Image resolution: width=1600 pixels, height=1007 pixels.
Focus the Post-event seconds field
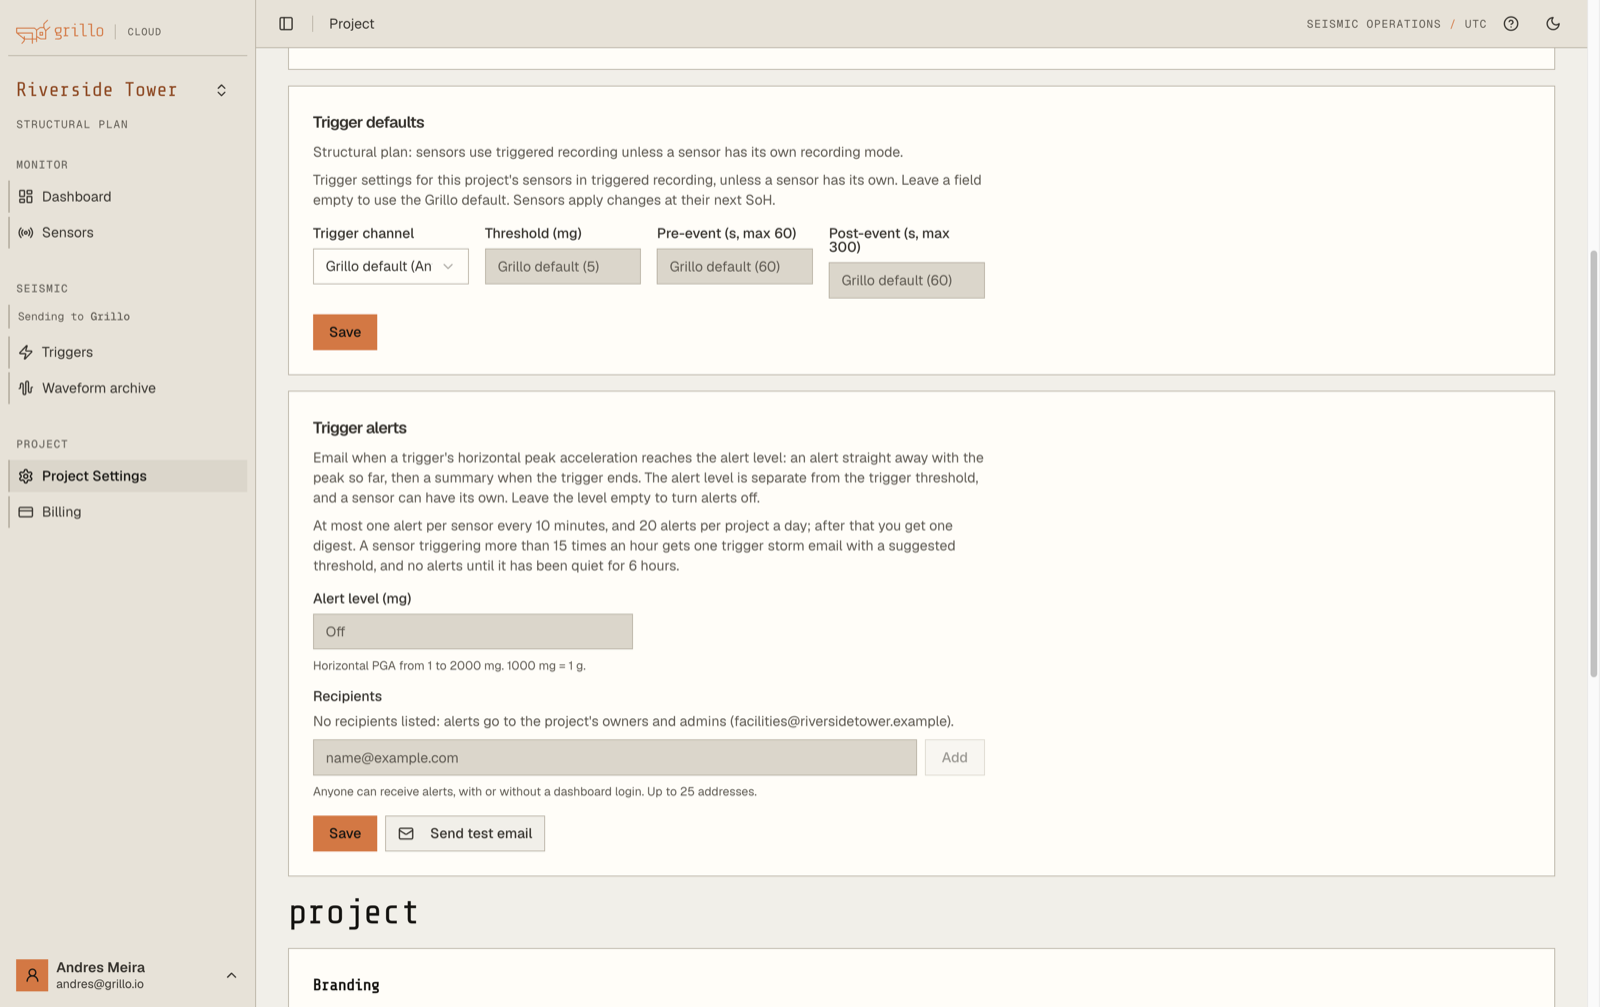coord(906,280)
